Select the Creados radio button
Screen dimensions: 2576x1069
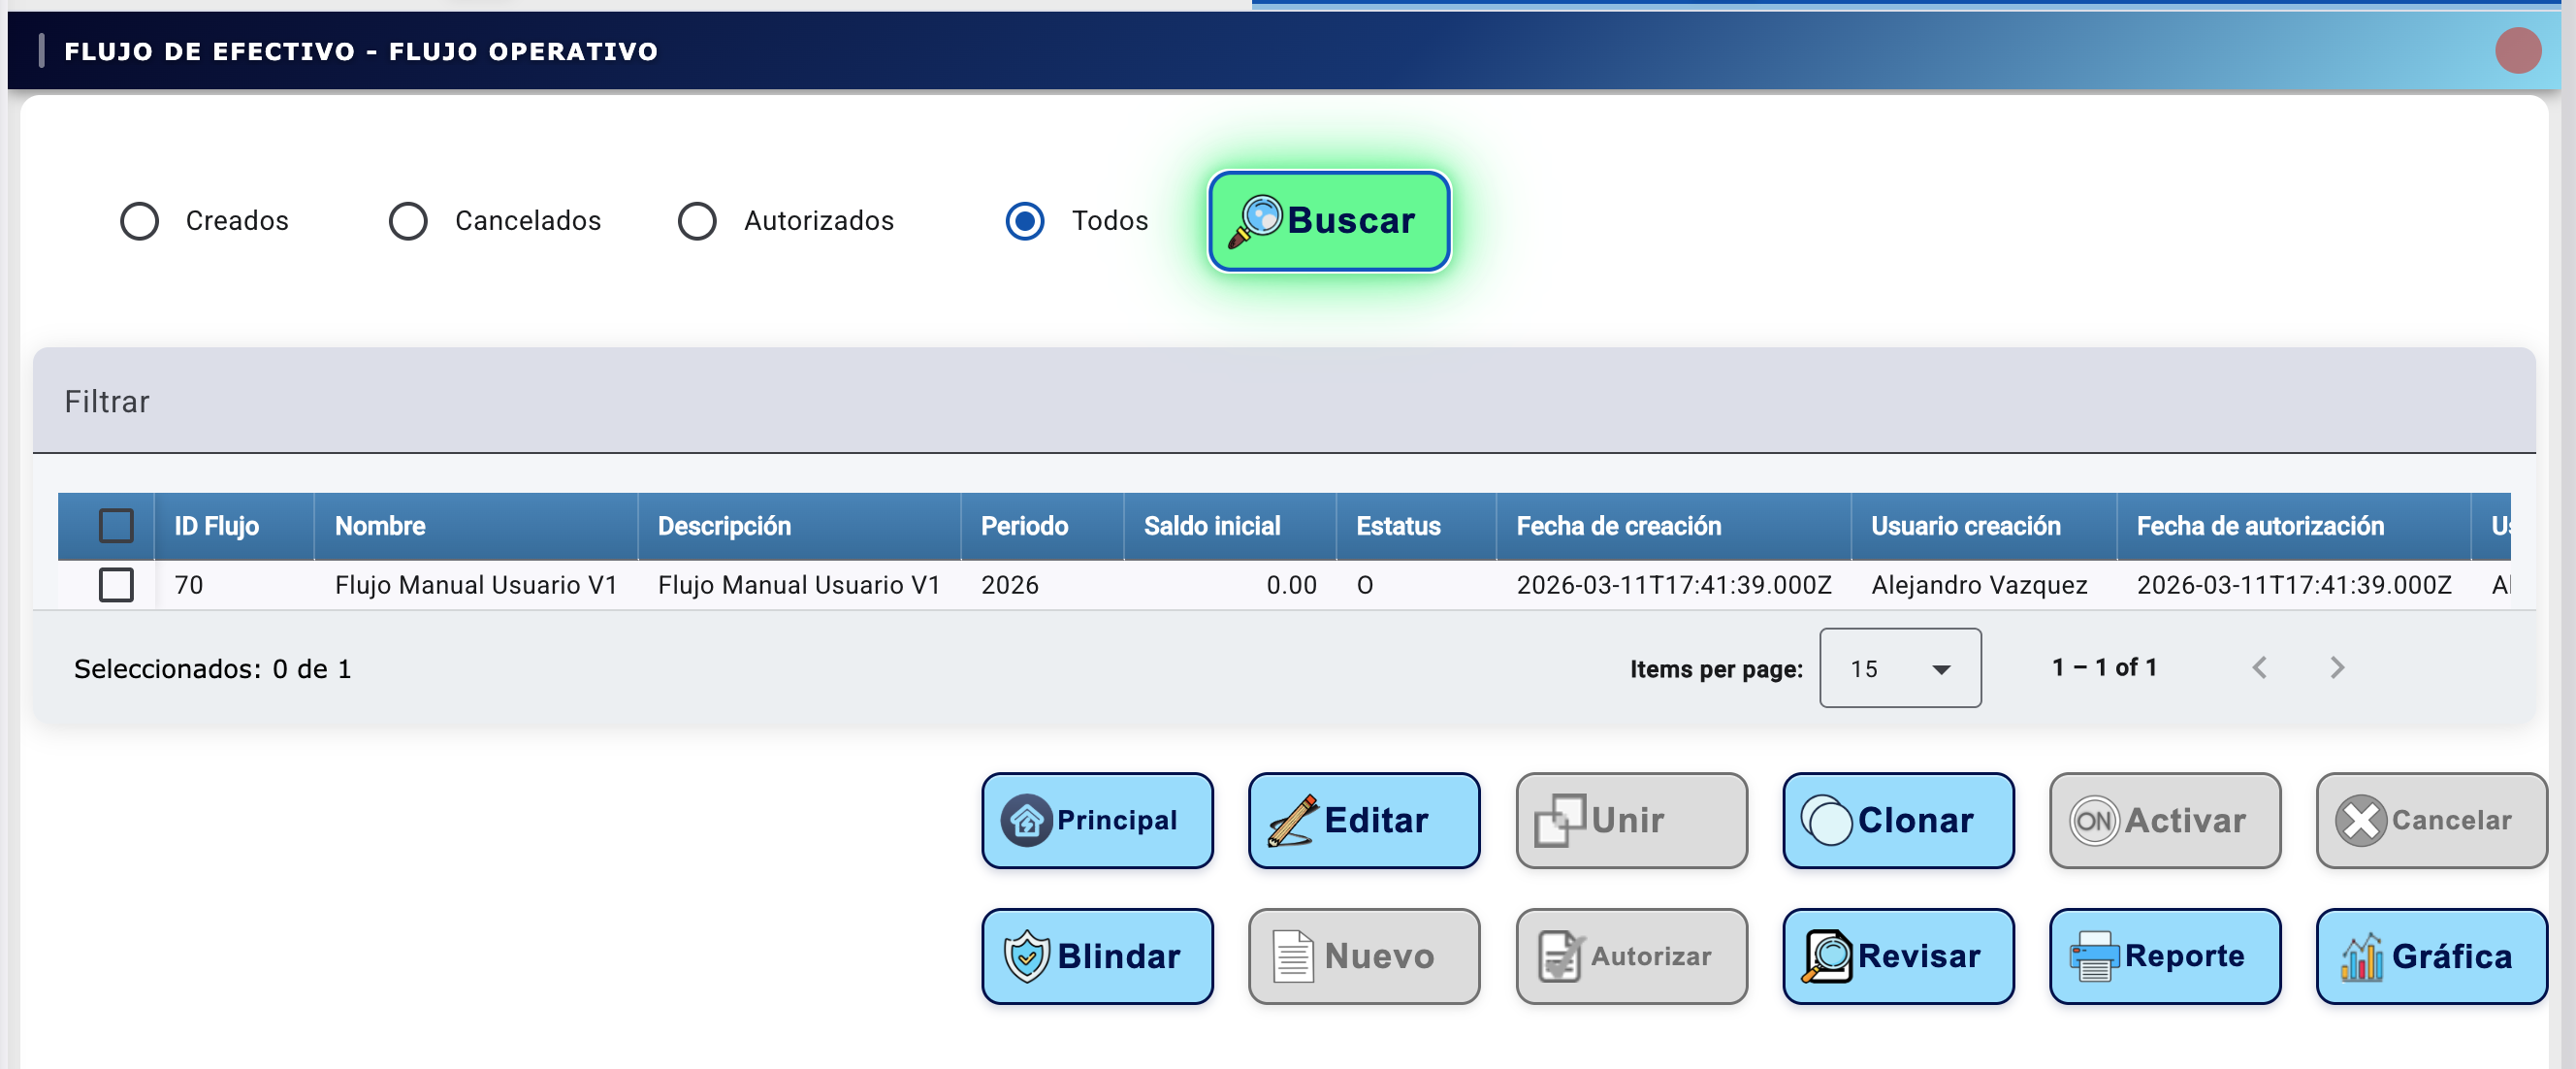click(x=139, y=221)
